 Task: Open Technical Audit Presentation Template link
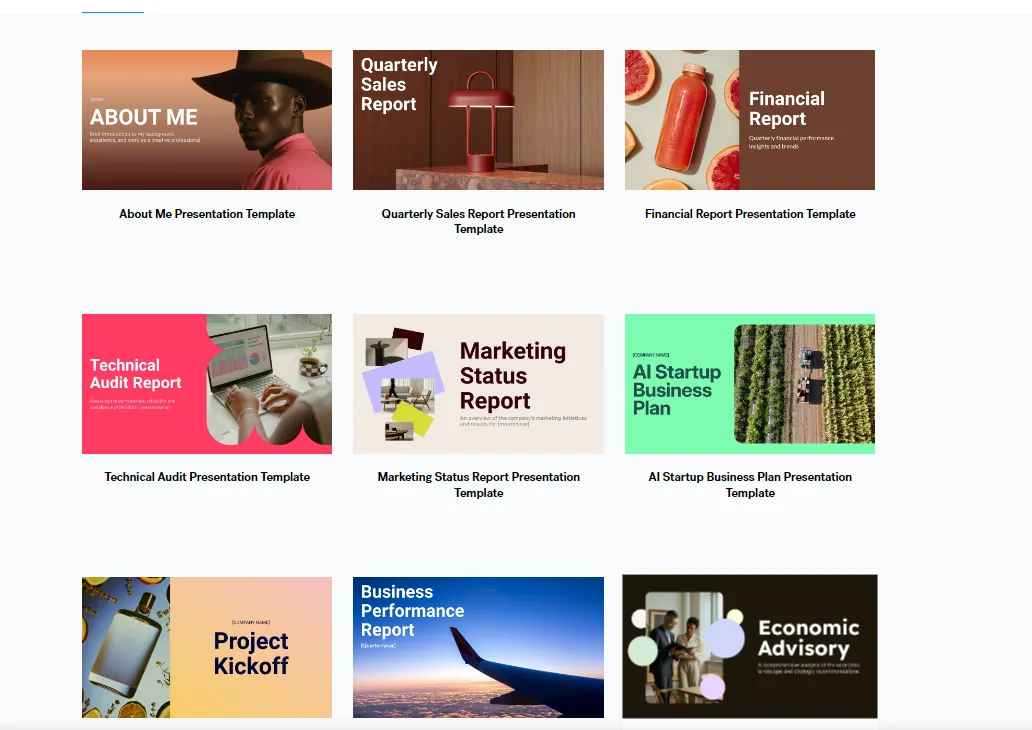coord(207,477)
